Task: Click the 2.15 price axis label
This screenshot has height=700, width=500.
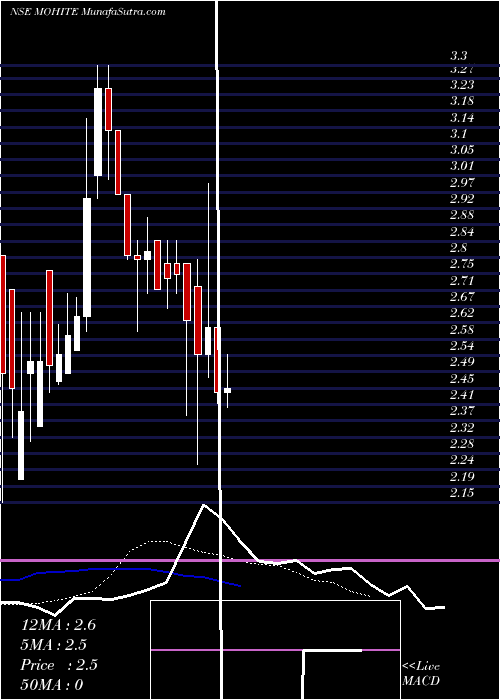Action: click(462, 492)
